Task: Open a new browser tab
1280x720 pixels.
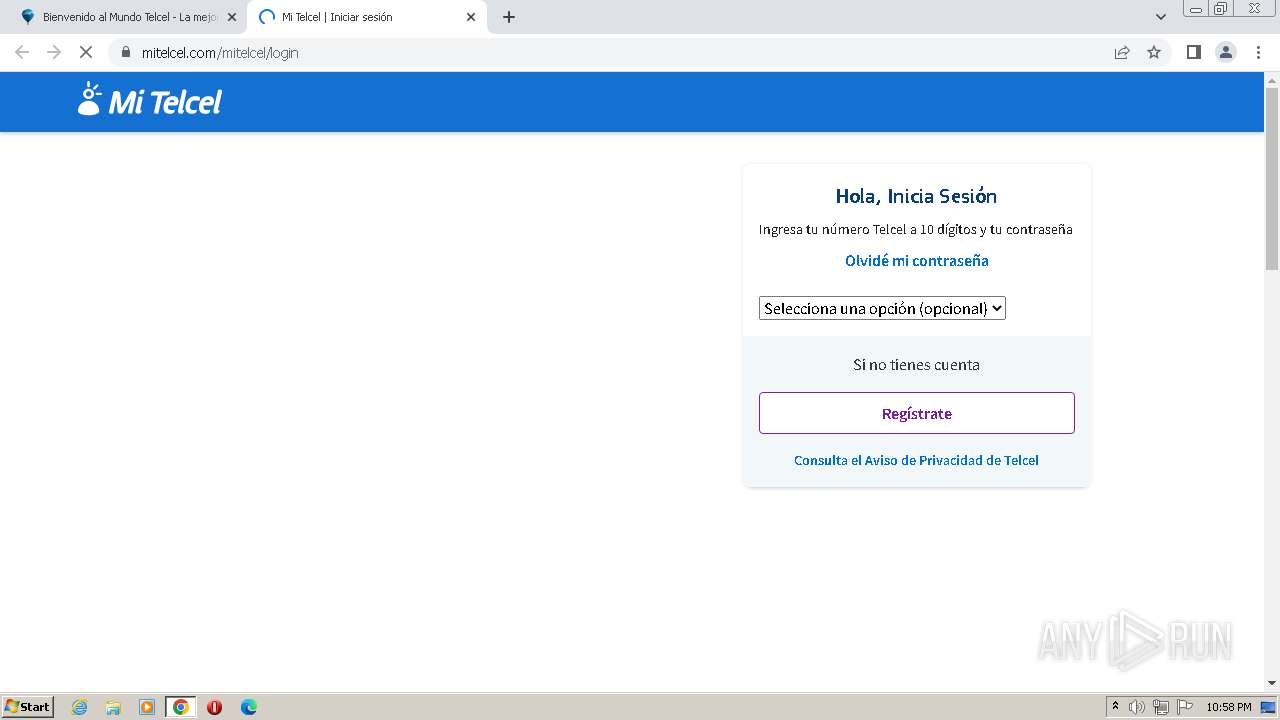Action: pyautogui.click(x=509, y=17)
